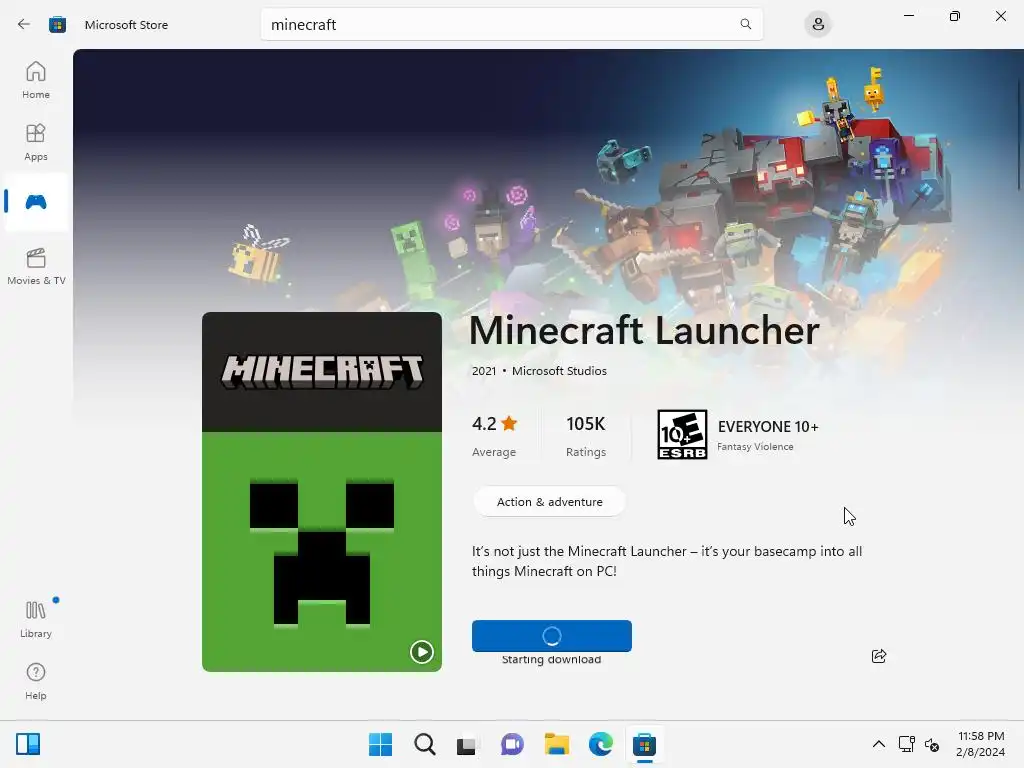Click the ESRB Everyone 10+ rating badge
Viewport: 1024px width, 768px height.
[682, 435]
